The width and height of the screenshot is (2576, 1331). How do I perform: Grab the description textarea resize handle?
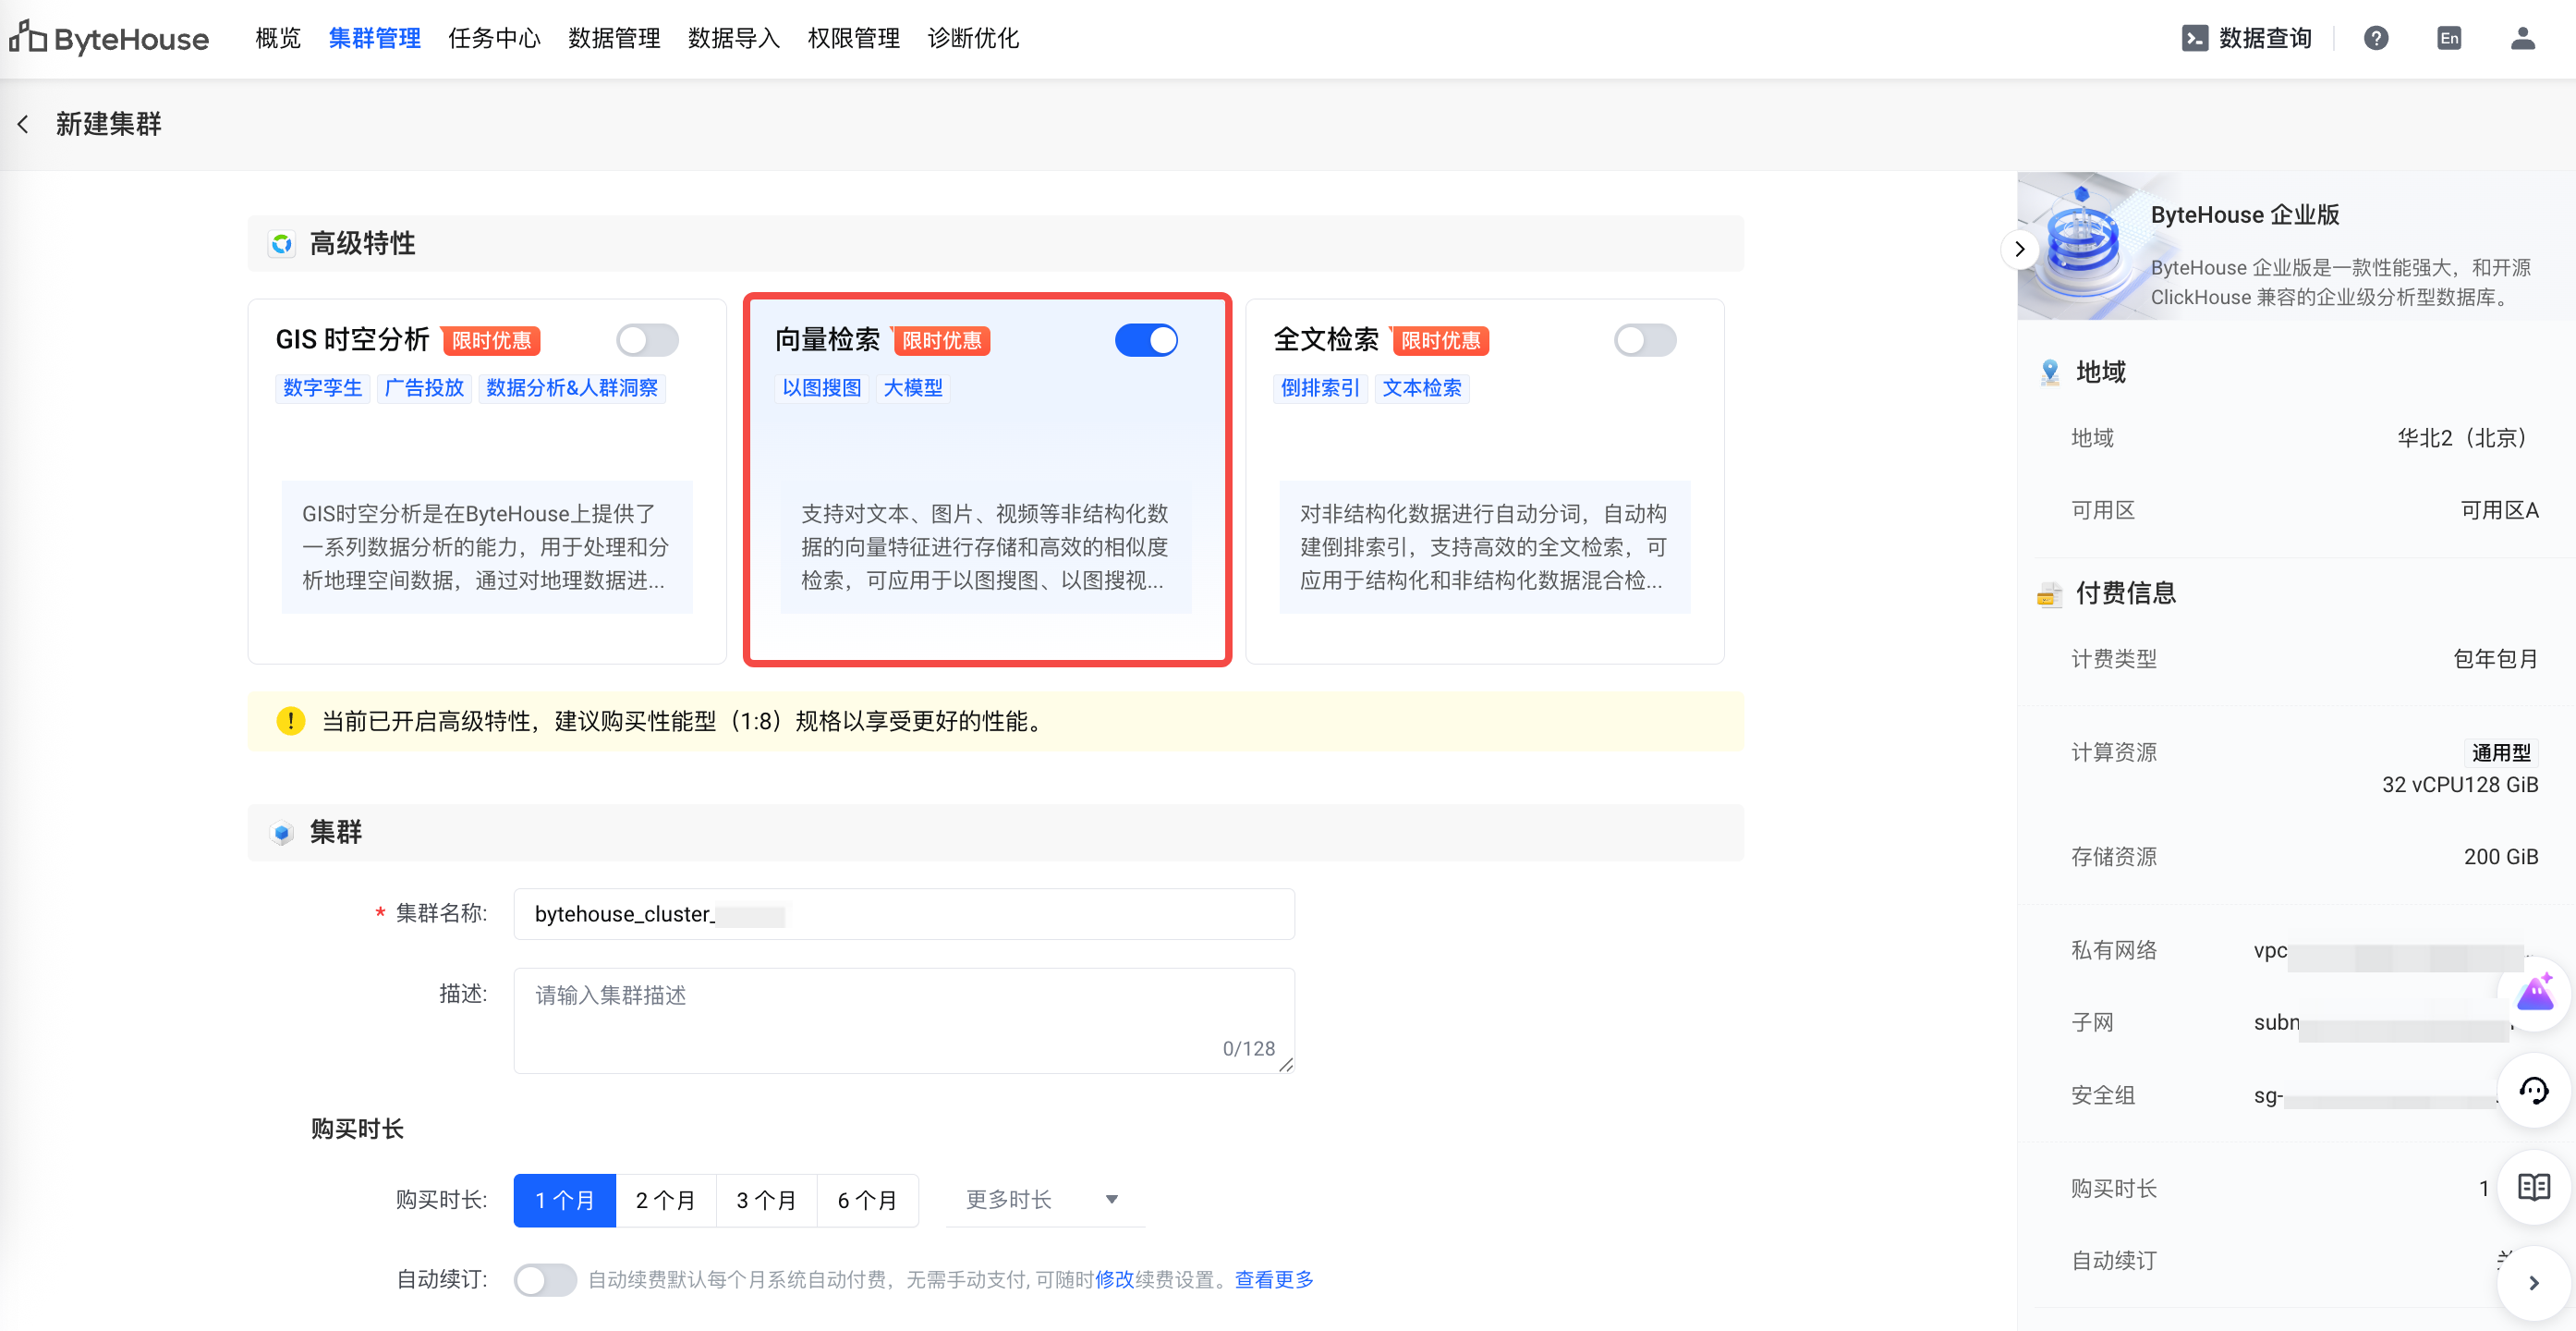(x=1286, y=1065)
